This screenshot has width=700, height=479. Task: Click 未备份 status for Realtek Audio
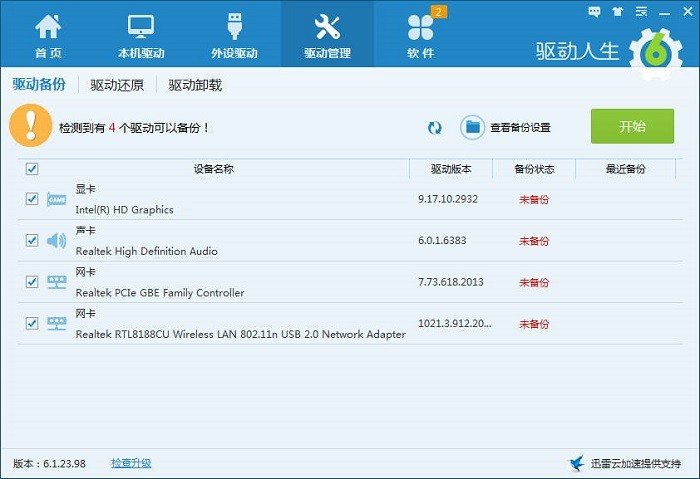click(534, 241)
